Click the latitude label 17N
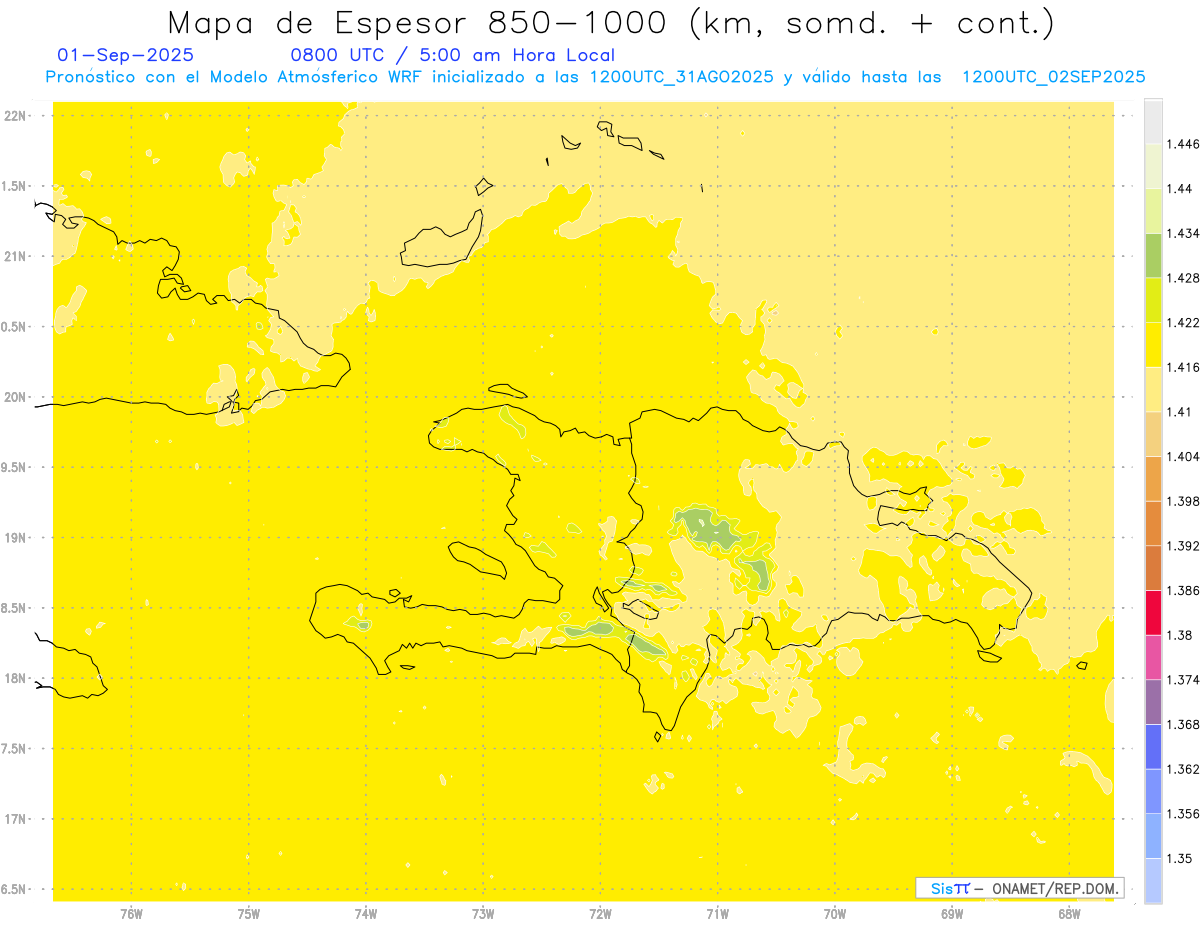1200x927 pixels. [x=15, y=819]
